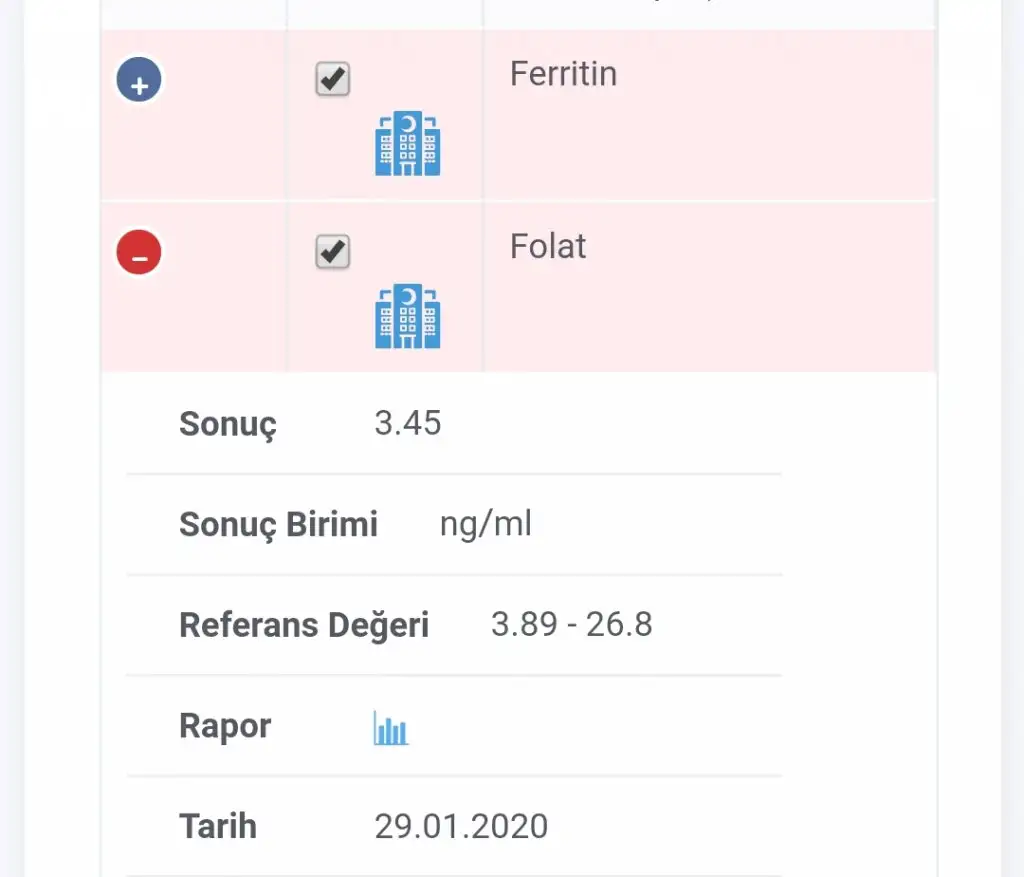Click the Rapor label
Image resolution: width=1024 pixels, height=877 pixels.
[x=225, y=726]
